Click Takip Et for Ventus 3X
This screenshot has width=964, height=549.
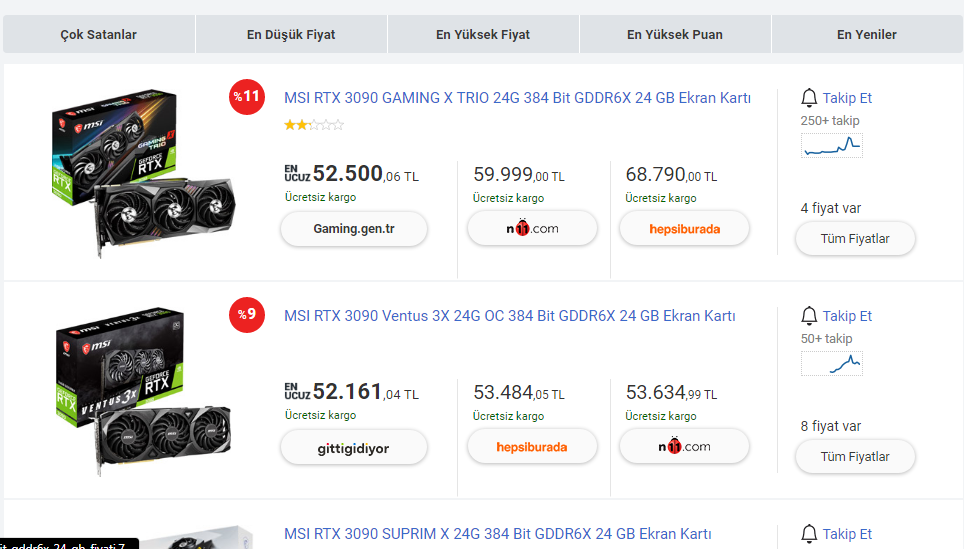[847, 316]
